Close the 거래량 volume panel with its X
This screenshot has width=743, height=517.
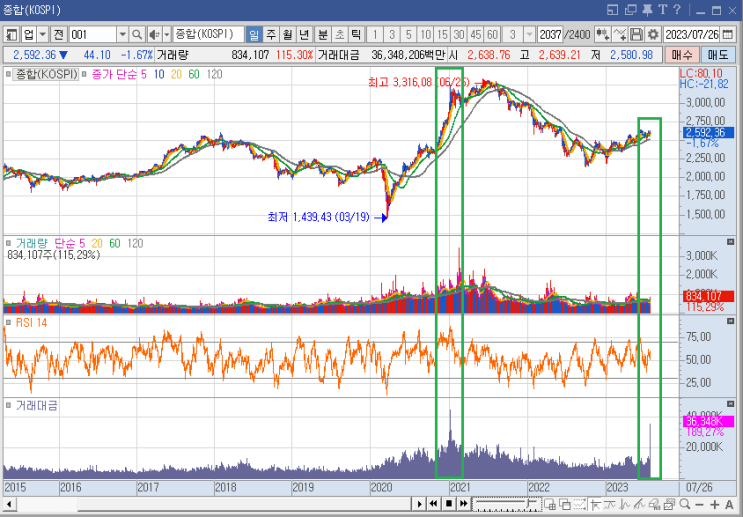click(730, 242)
